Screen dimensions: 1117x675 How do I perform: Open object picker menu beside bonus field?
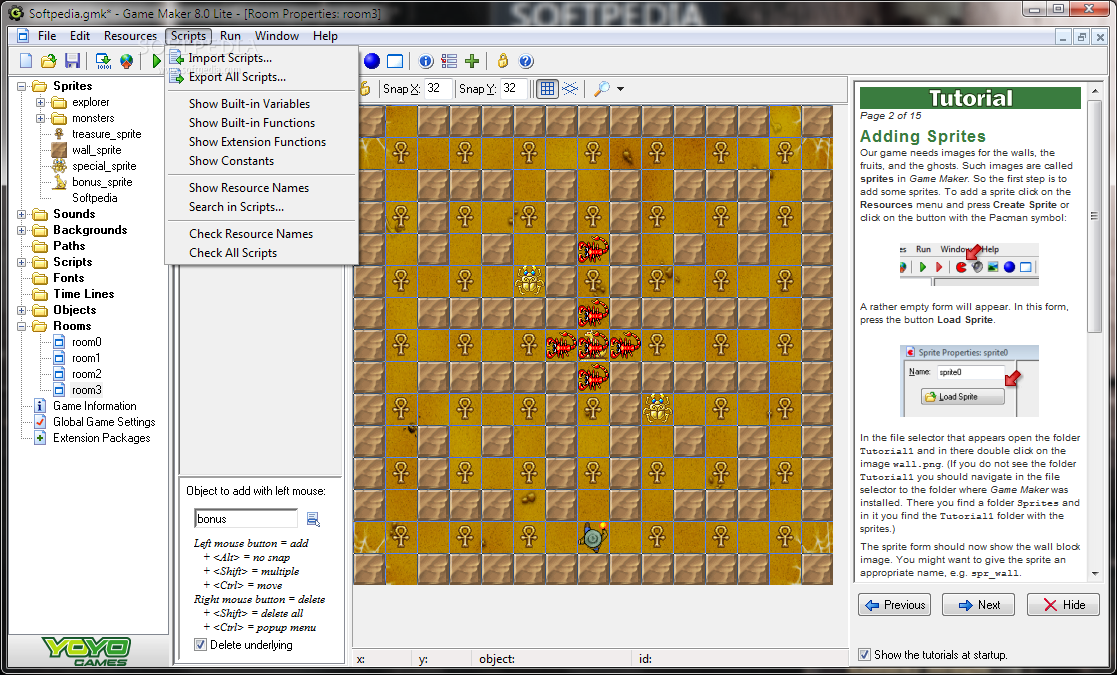(x=313, y=519)
